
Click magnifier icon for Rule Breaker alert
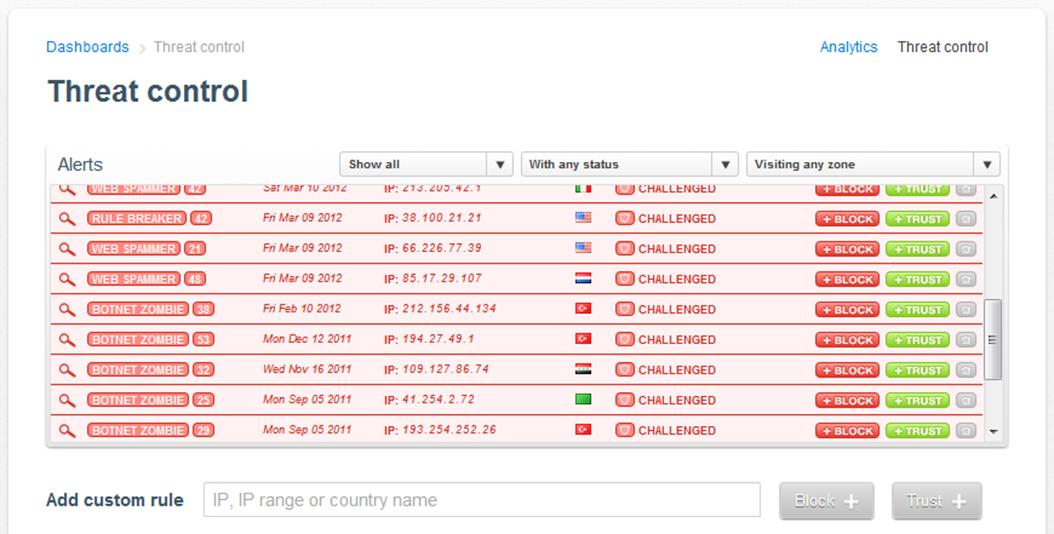click(67, 219)
